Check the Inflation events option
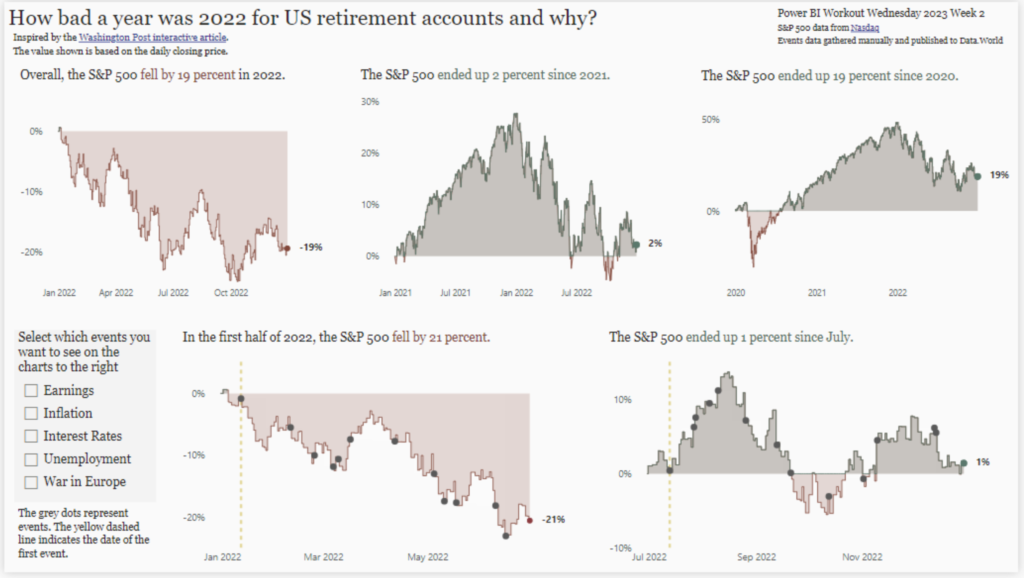This screenshot has height=578, width=1024. [x=31, y=413]
